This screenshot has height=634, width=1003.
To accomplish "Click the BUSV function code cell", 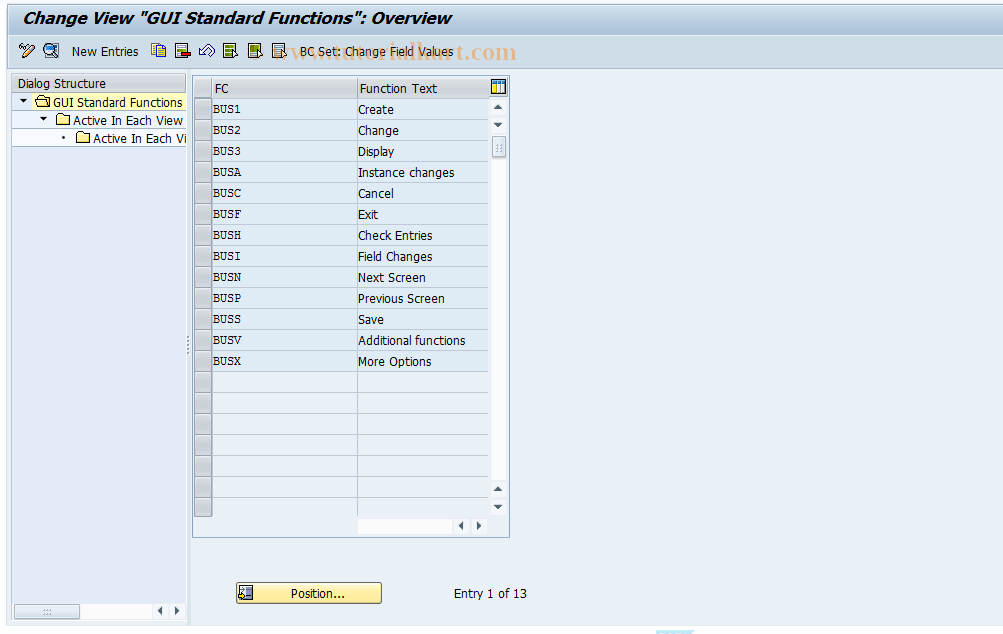I will pyautogui.click(x=284, y=340).
